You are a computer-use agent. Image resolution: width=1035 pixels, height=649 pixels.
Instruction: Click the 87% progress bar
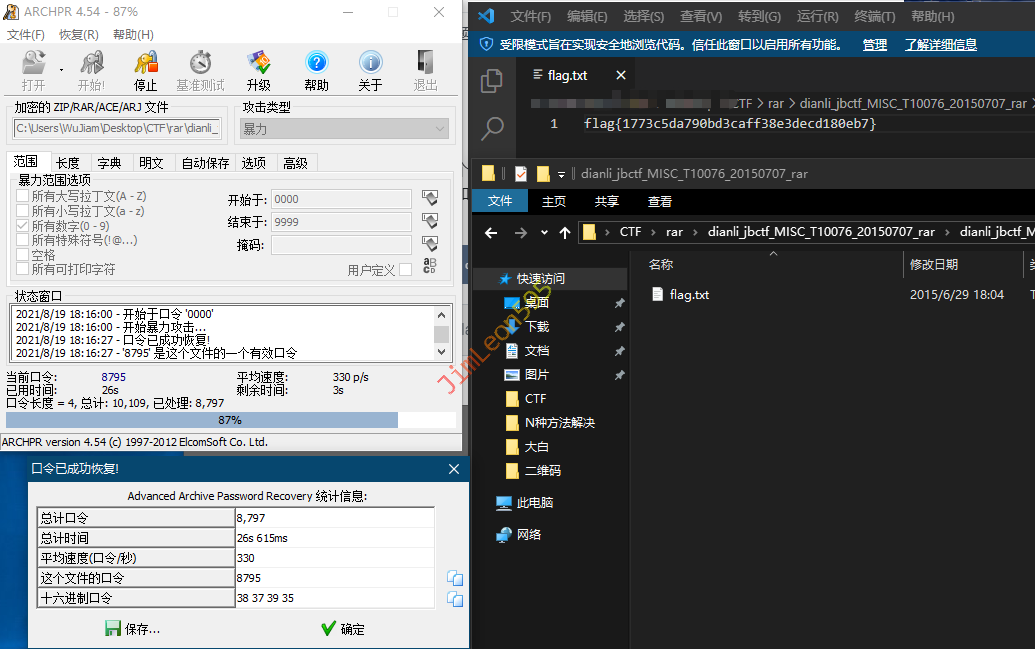(230, 420)
